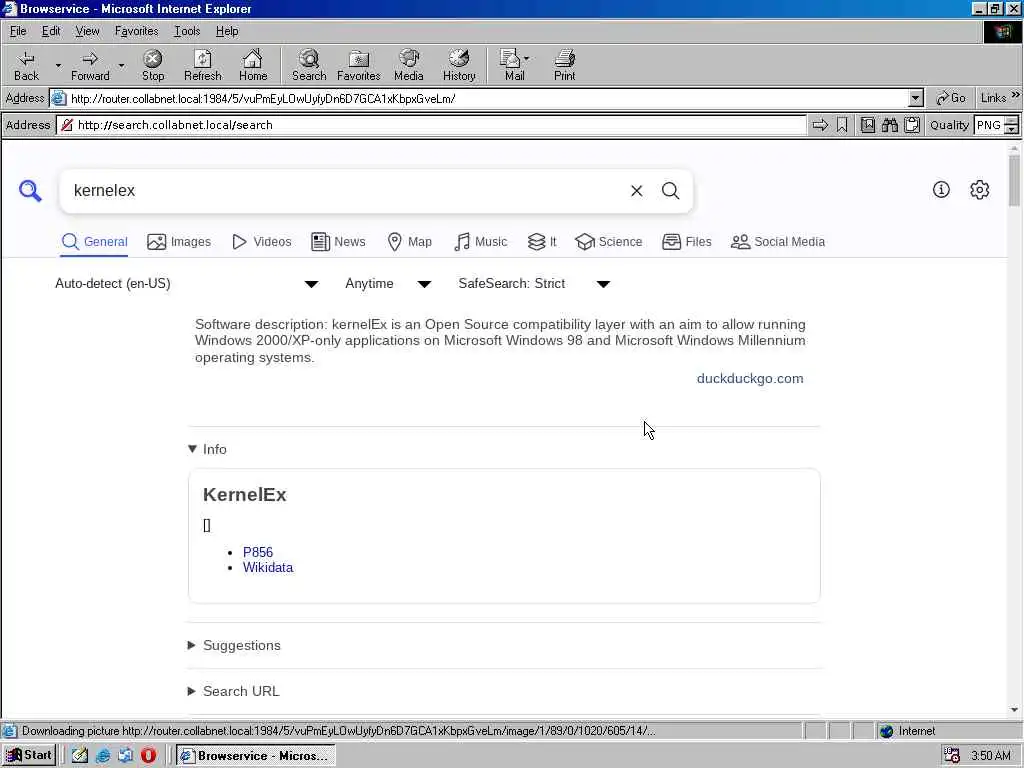Open the IE Search toolbar button
The height and width of the screenshot is (768, 1024).
click(x=309, y=65)
